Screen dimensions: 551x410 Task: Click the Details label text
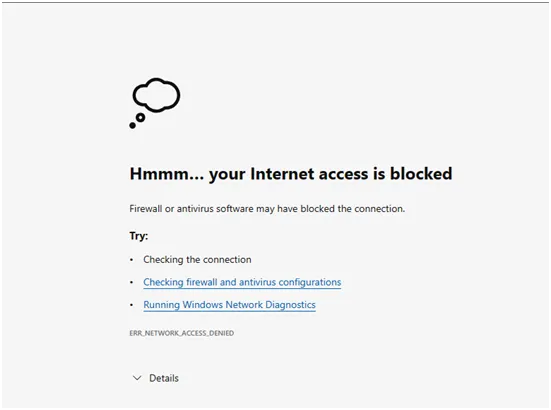(x=164, y=378)
